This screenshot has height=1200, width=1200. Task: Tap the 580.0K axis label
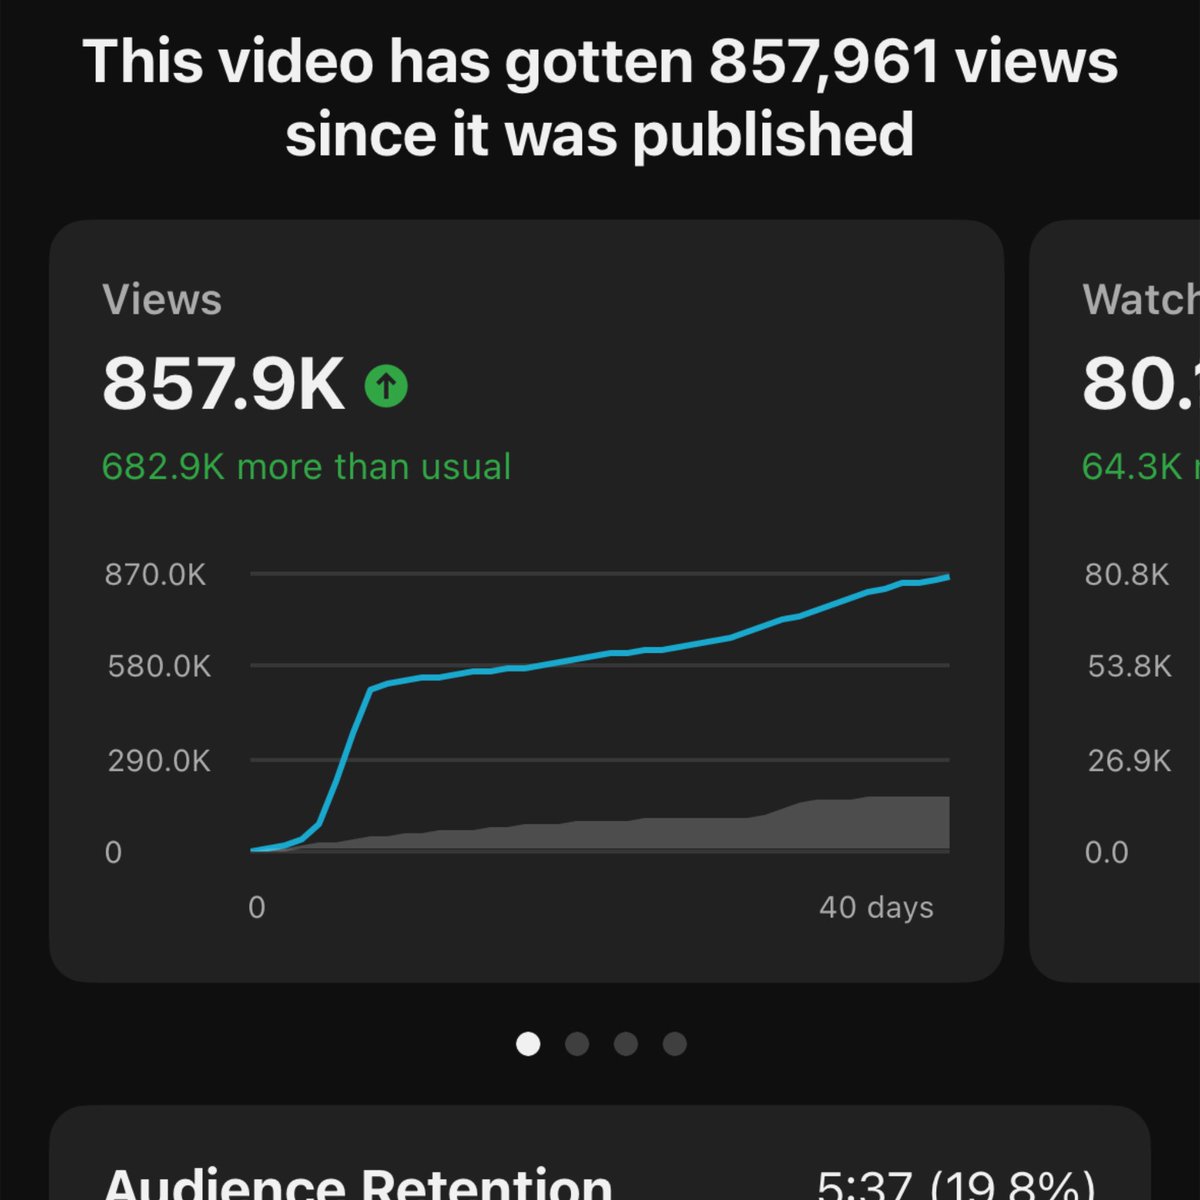click(x=159, y=666)
